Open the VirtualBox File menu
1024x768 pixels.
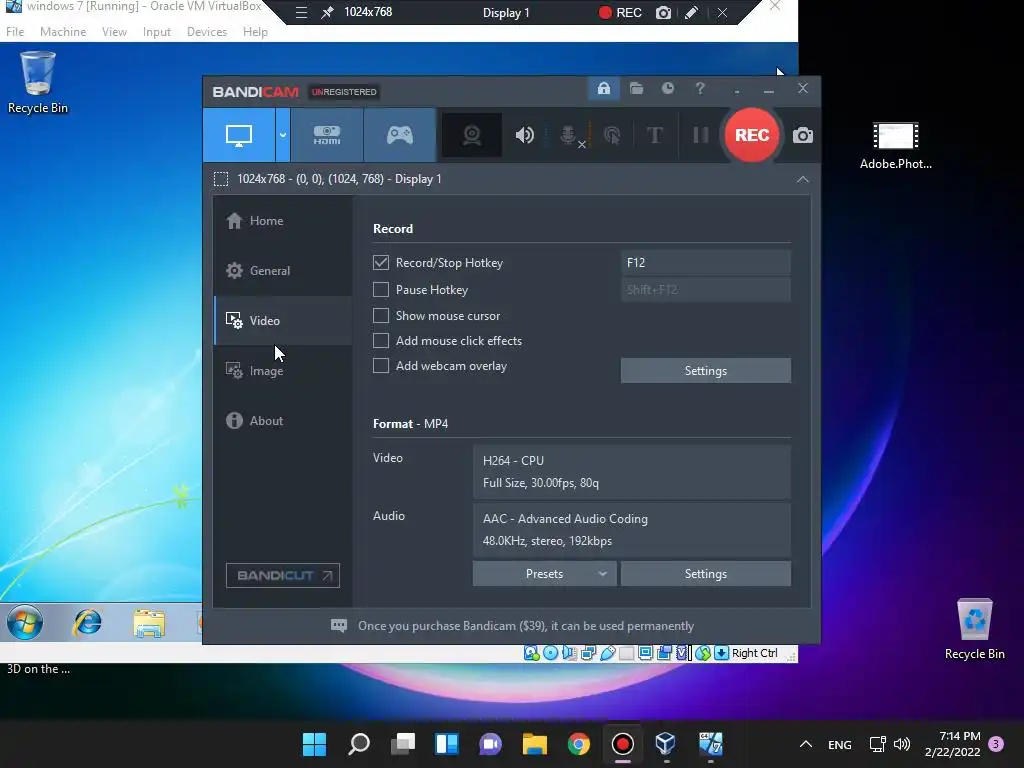pos(14,31)
